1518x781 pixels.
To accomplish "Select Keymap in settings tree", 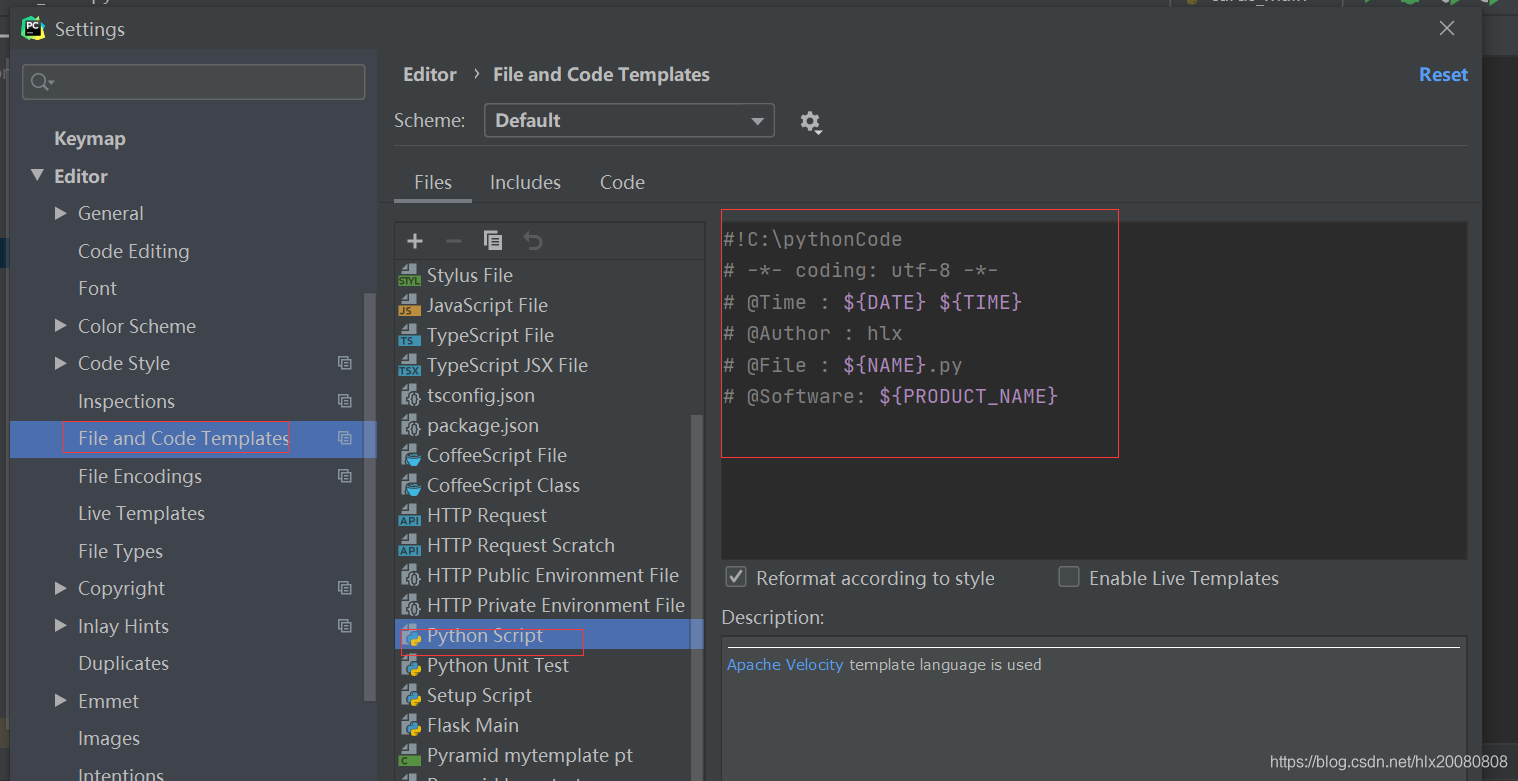I will pyautogui.click(x=90, y=138).
